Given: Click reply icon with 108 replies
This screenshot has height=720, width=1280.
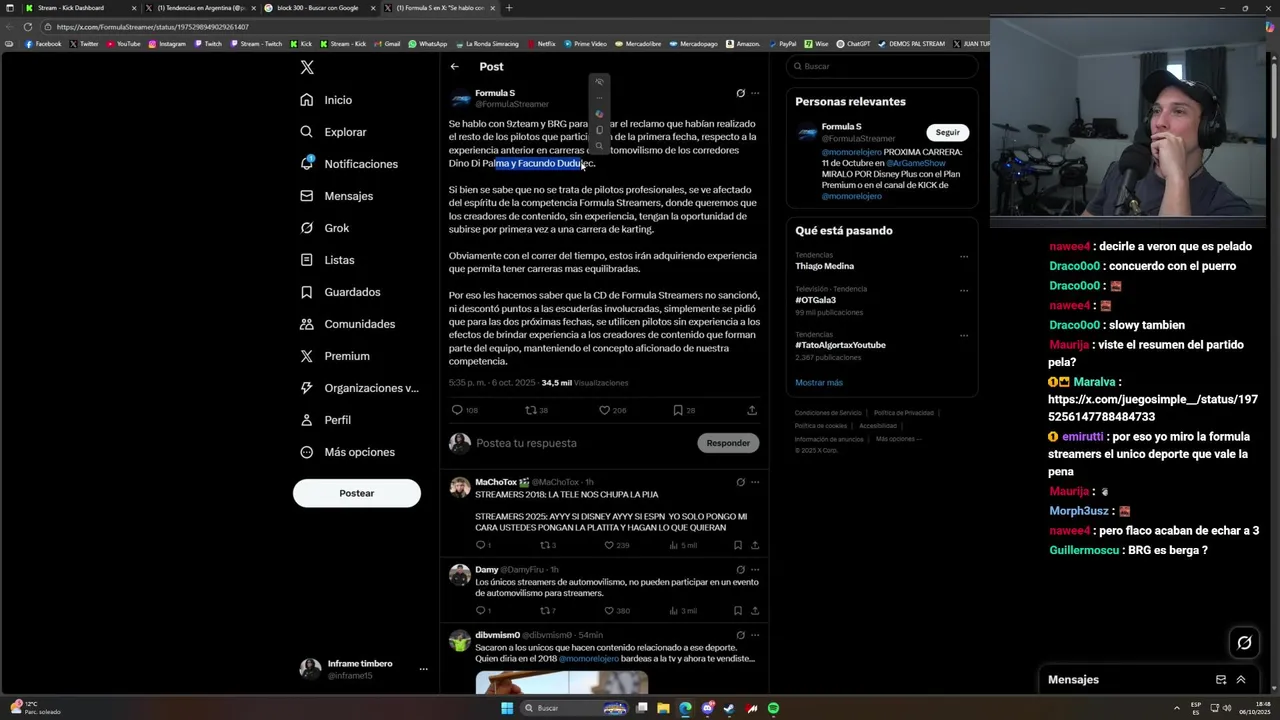Looking at the screenshot, I should (464, 410).
